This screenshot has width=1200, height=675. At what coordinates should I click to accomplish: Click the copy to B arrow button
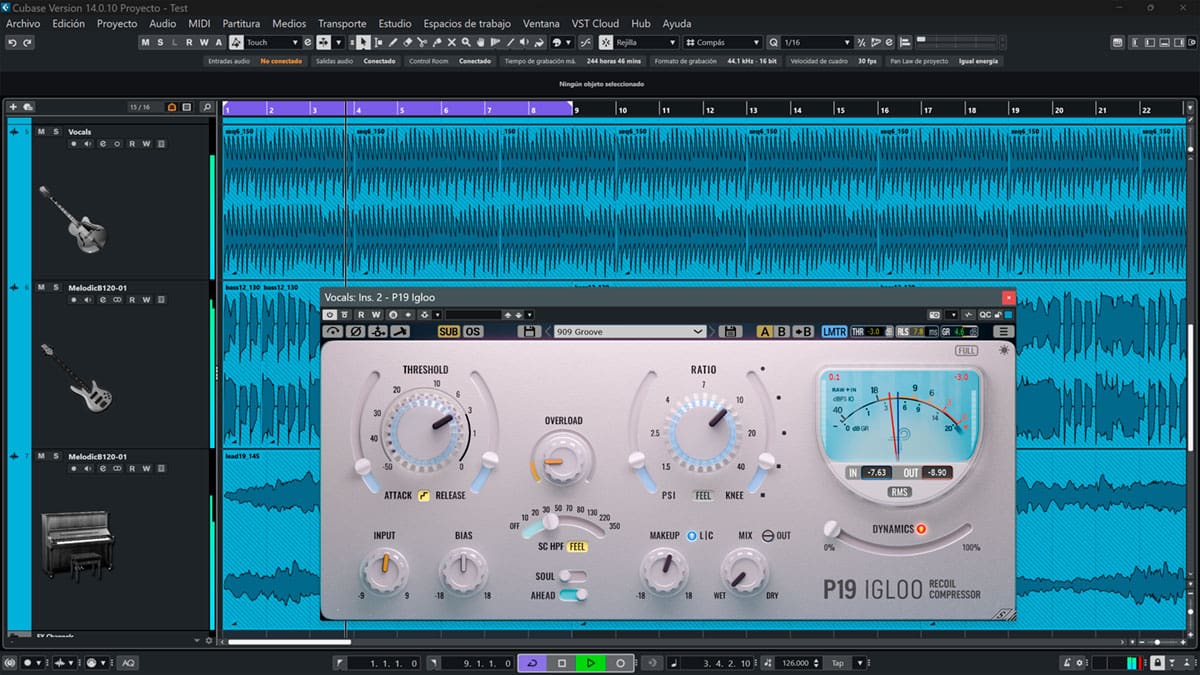802,331
